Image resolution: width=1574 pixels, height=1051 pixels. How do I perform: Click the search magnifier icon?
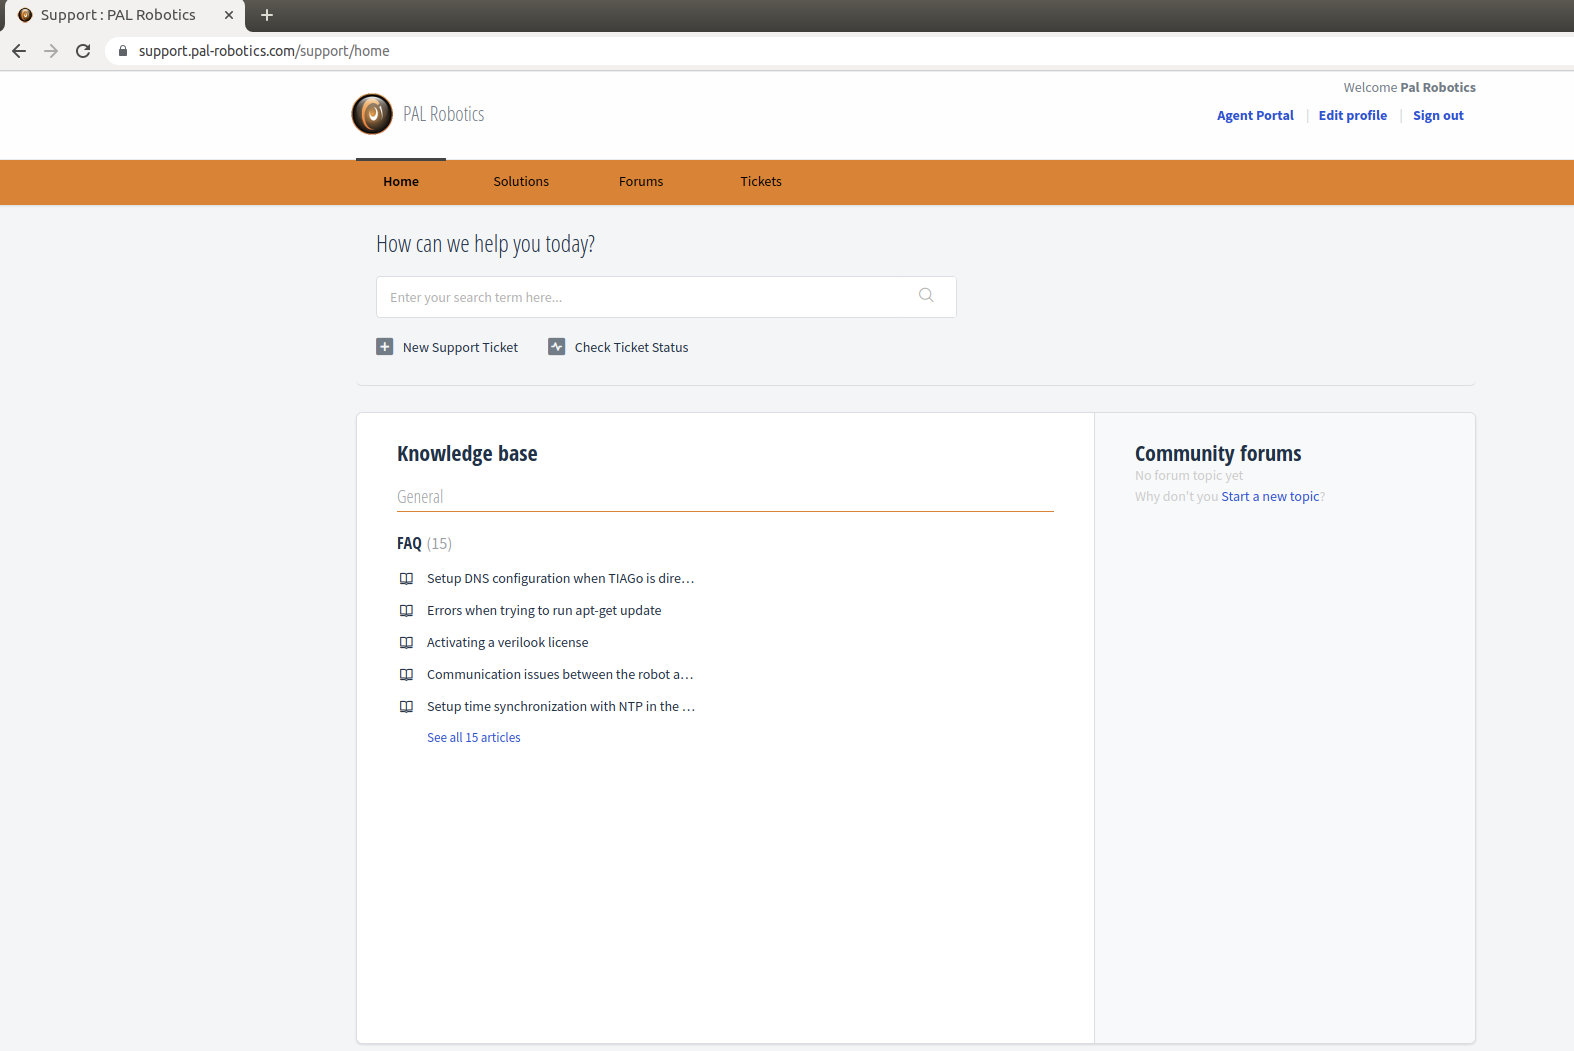click(926, 295)
